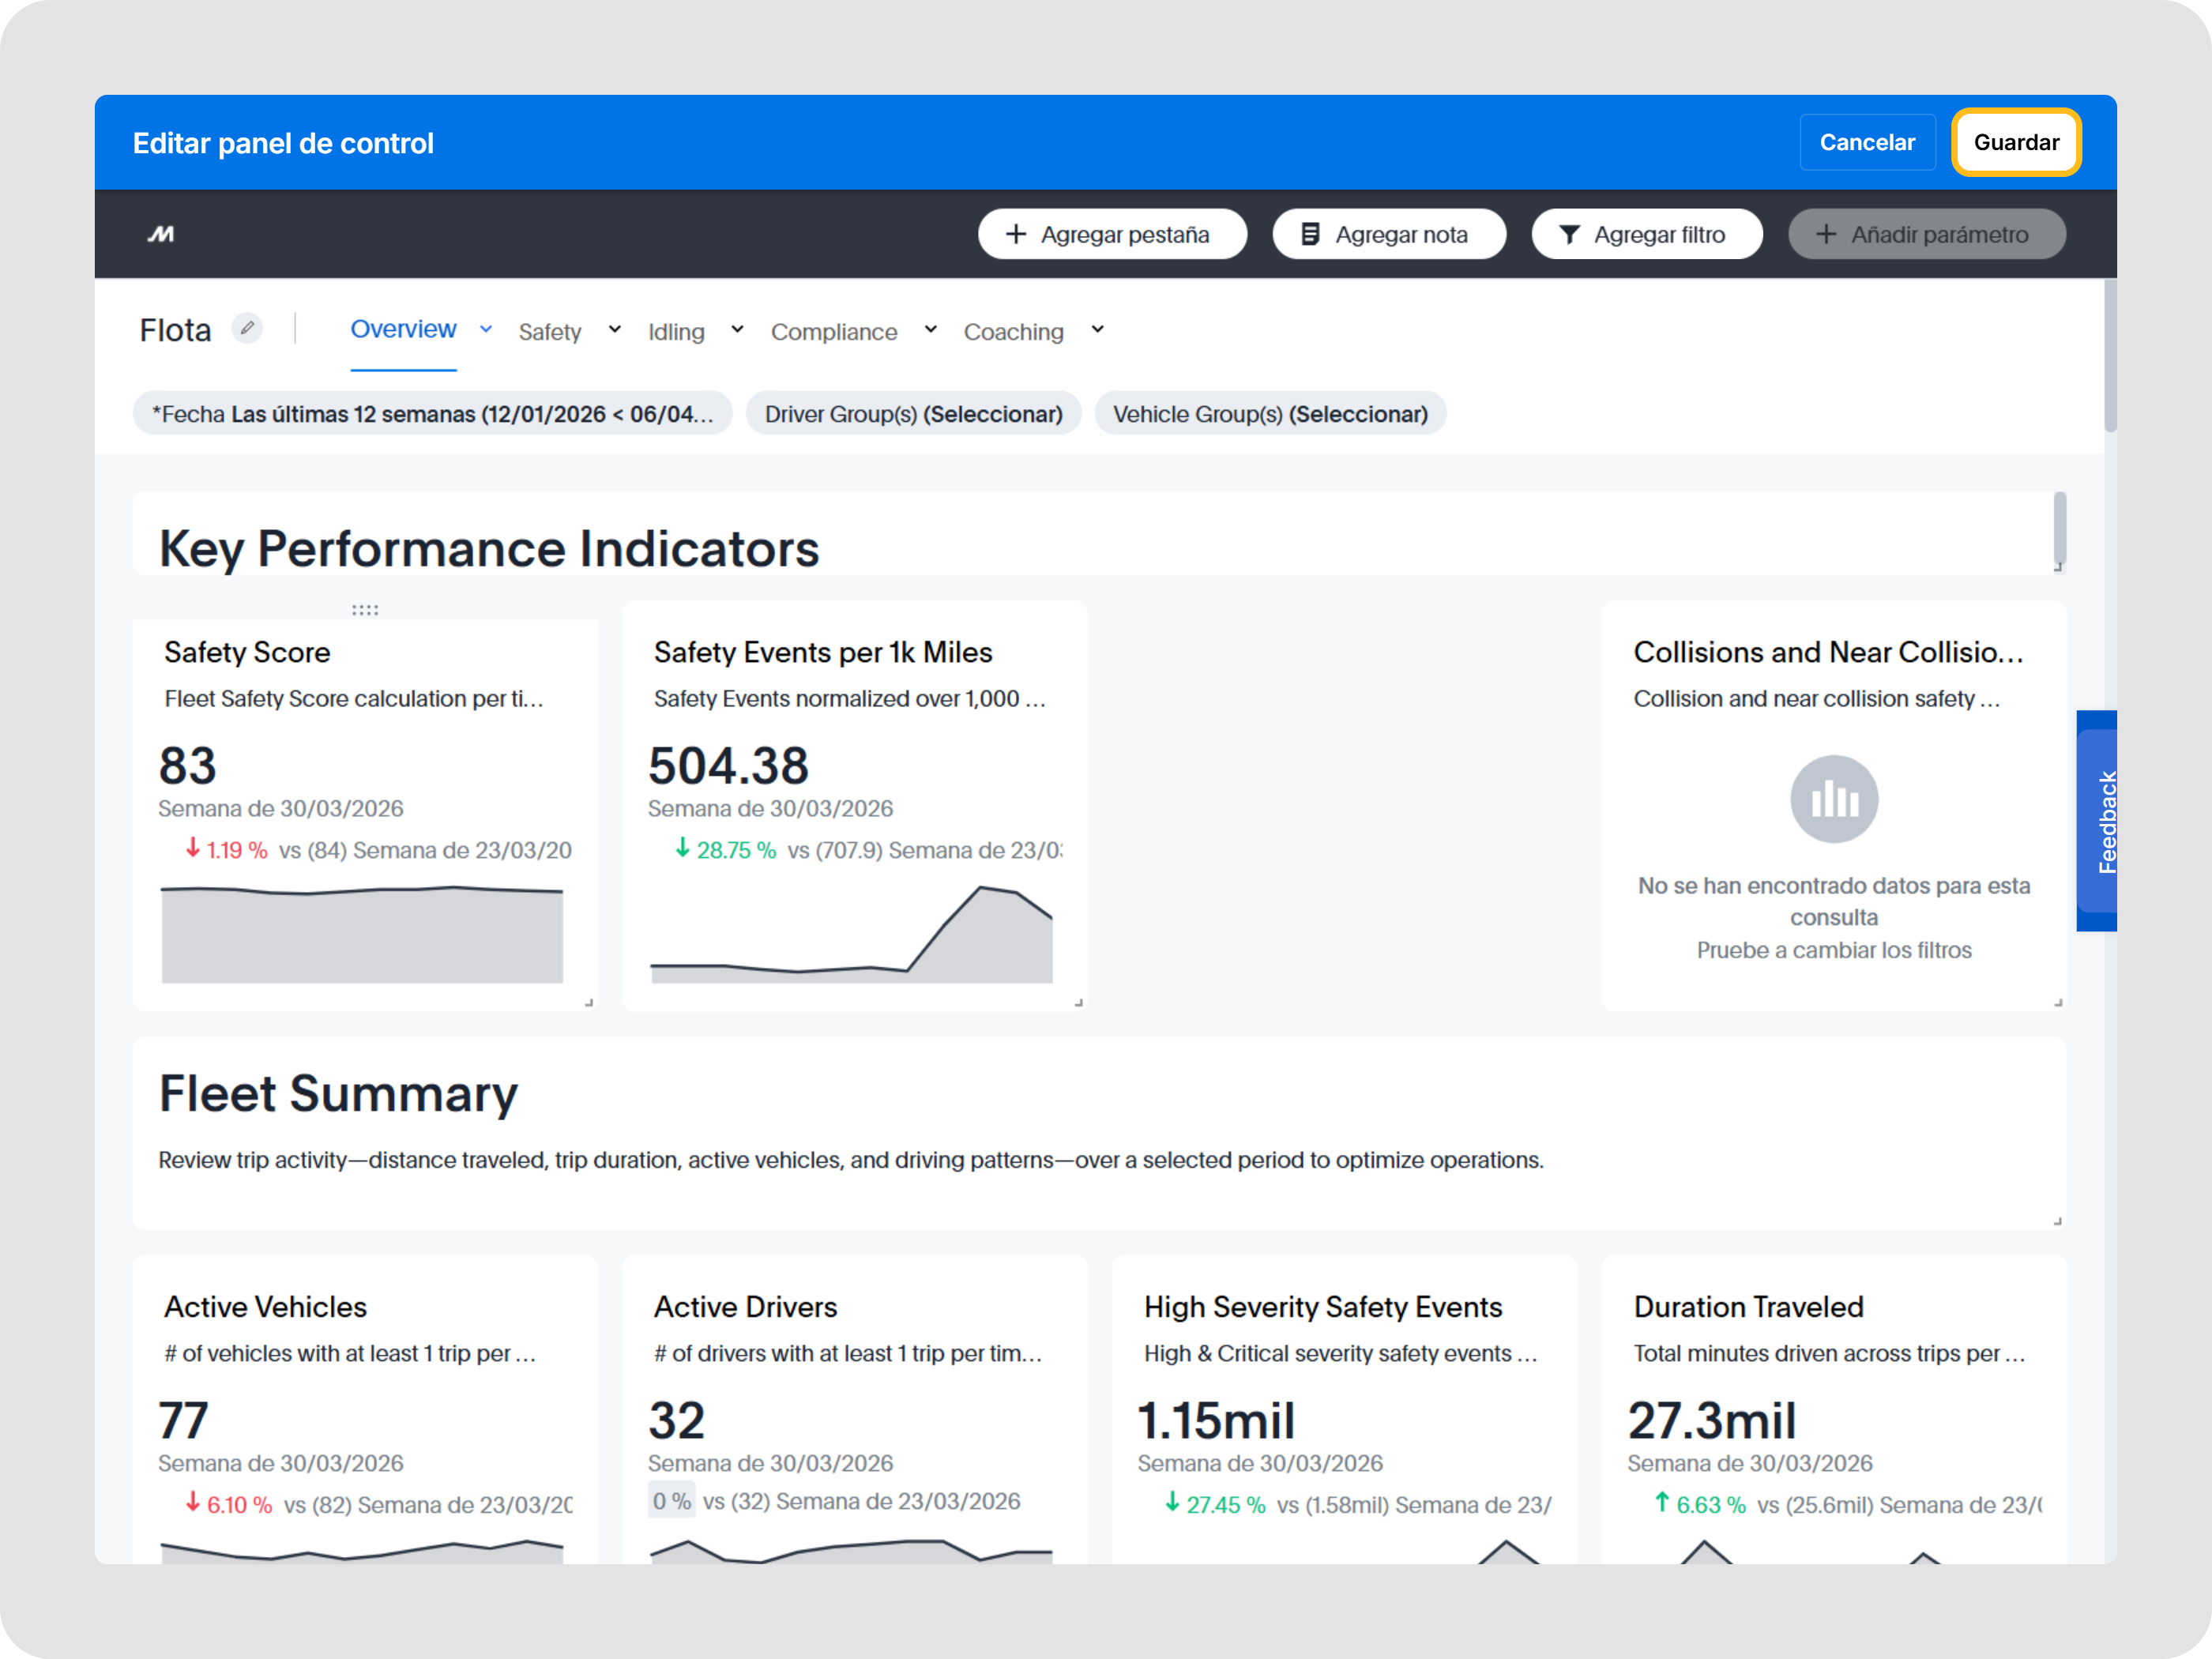Open the Safety tab dropdown arrow
Image resolution: width=2212 pixels, height=1659 pixels.
pos(614,330)
